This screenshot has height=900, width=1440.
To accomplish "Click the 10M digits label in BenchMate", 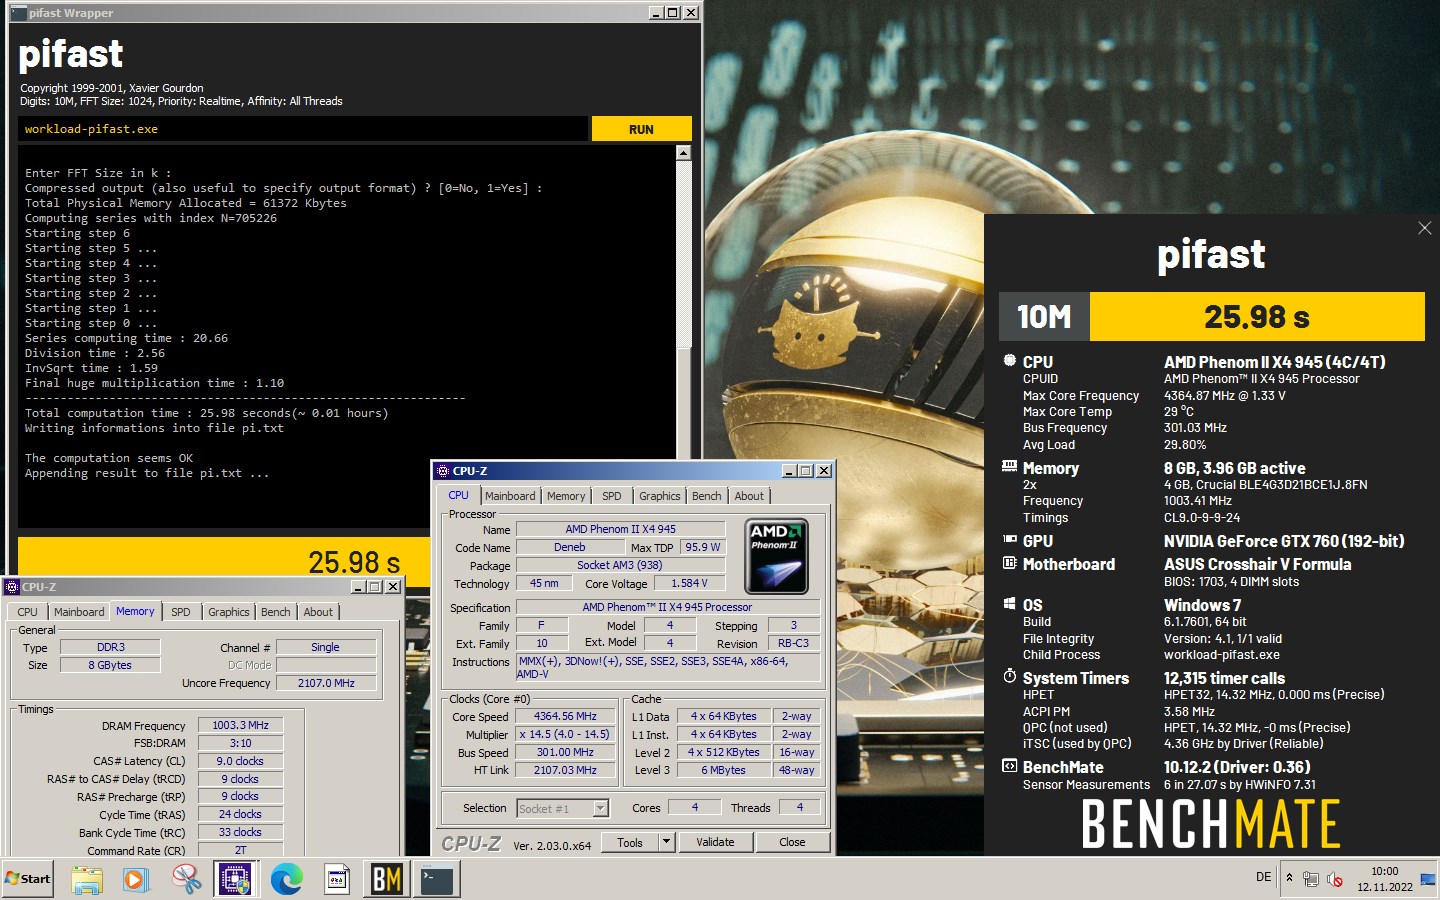I will pyautogui.click(x=1044, y=317).
